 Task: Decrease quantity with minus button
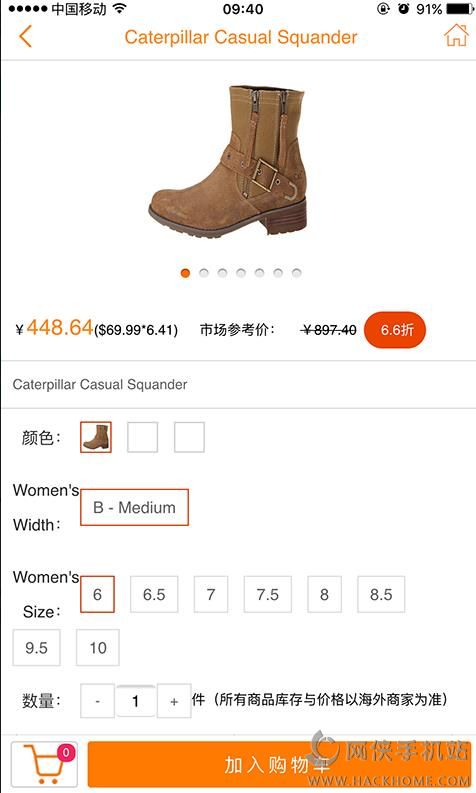[x=98, y=701]
